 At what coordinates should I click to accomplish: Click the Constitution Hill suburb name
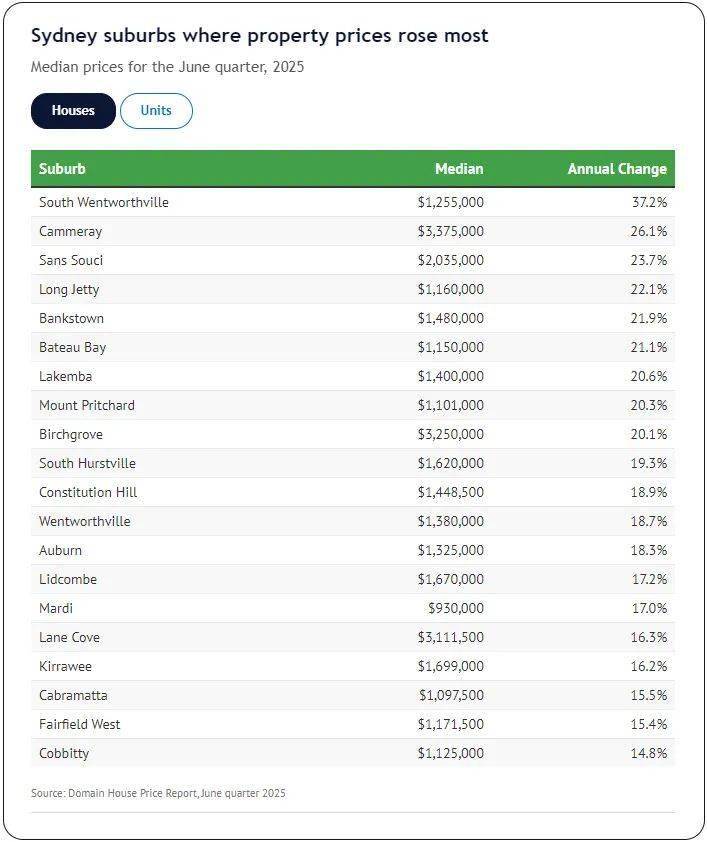88,492
